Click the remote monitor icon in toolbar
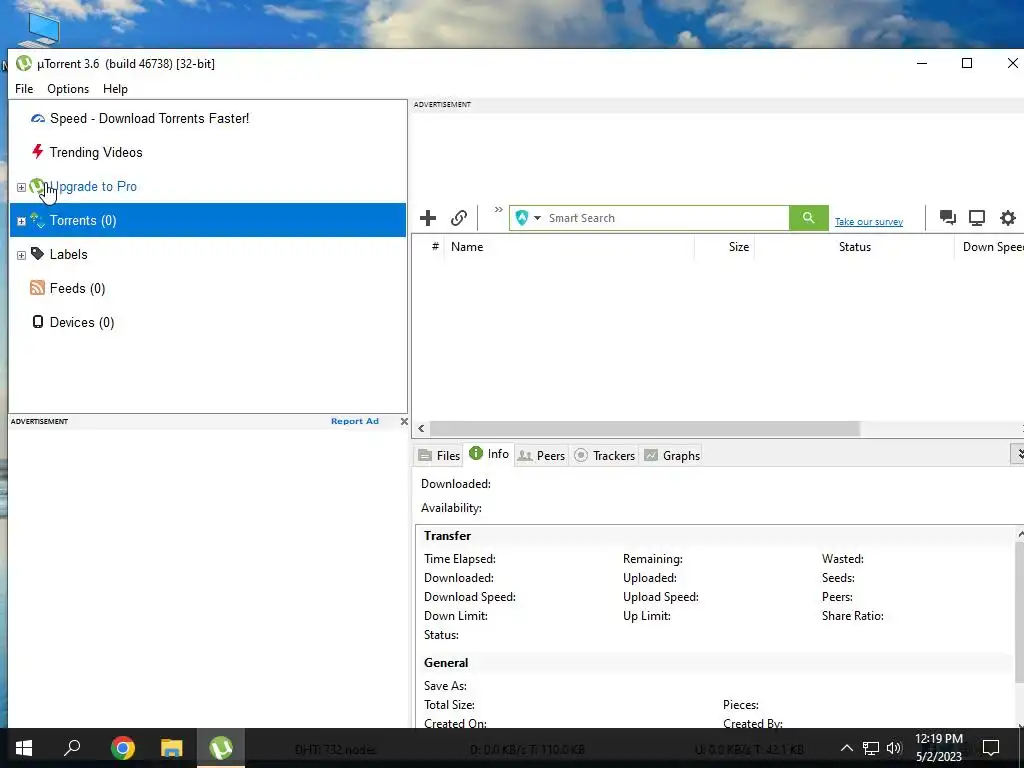Viewport: 1024px width, 768px height. [x=977, y=217]
